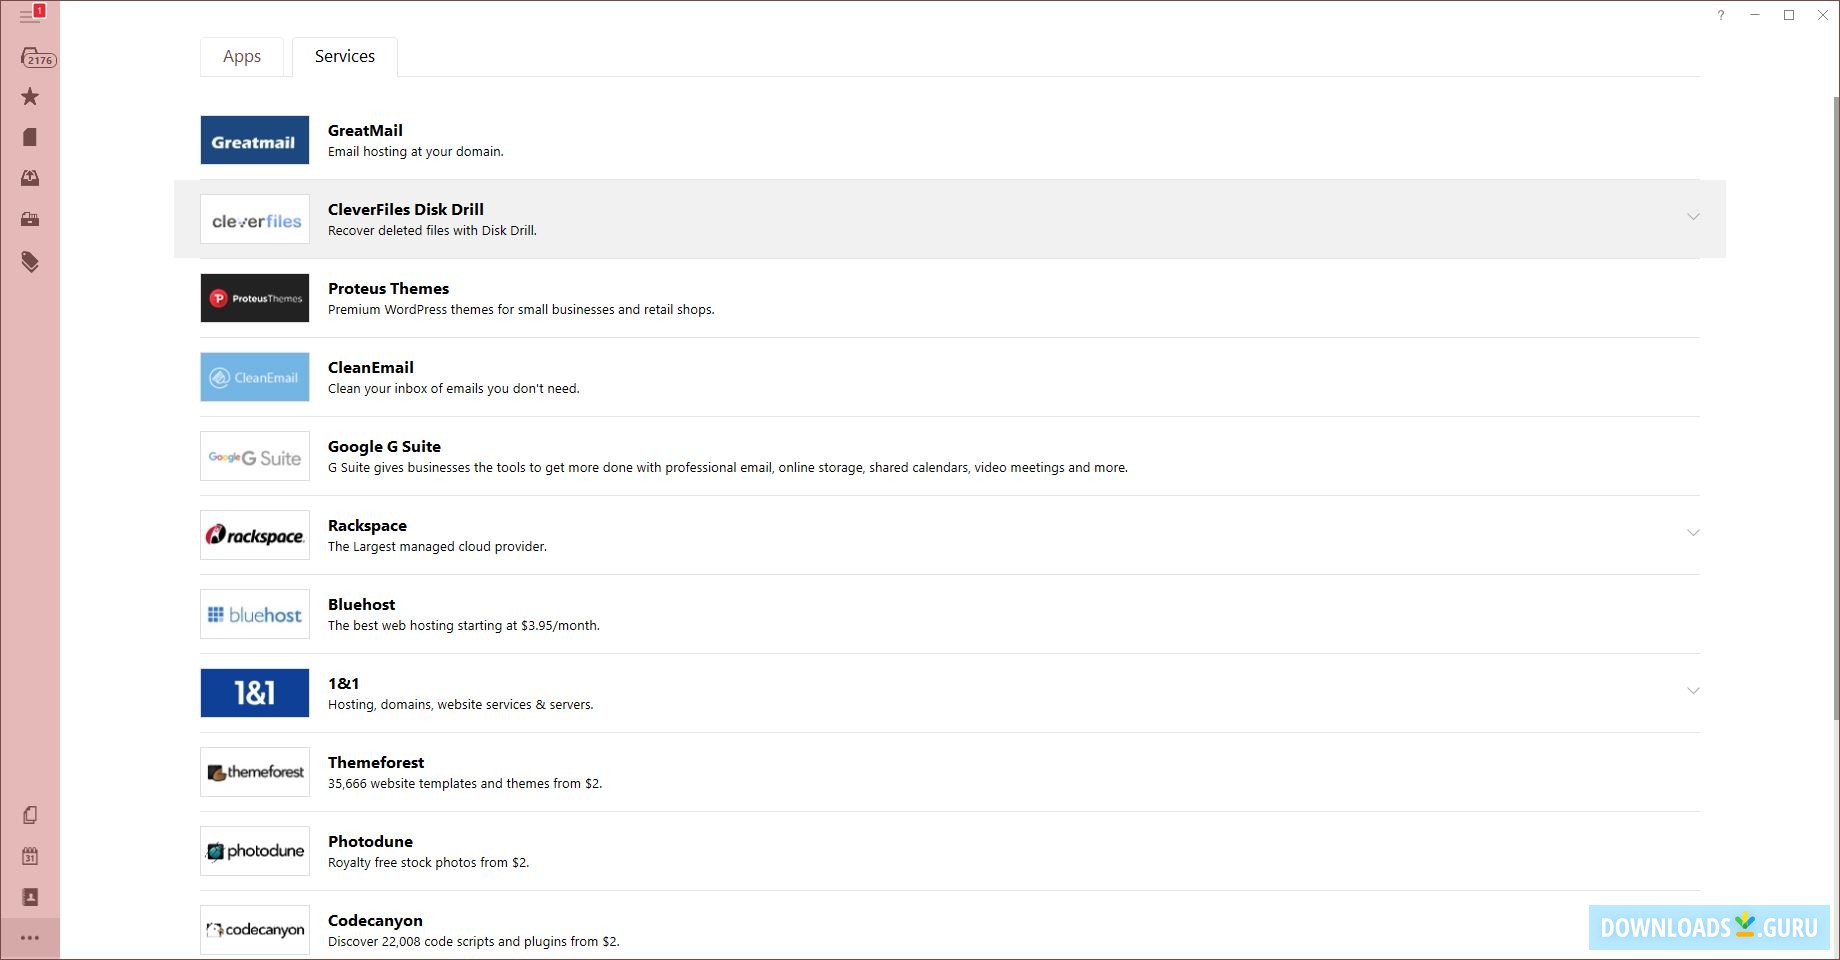The height and width of the screenshot is (960, 1840).
Task: Open the Codecanyon service title
Action: (x=375, y=920)
